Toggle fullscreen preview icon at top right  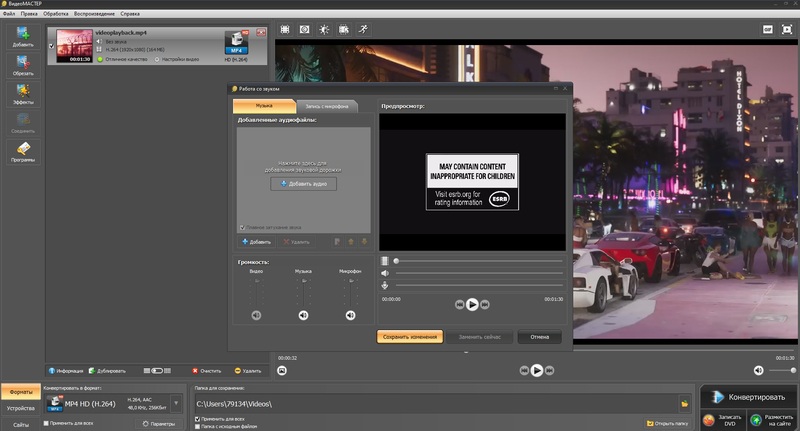coord(787,30)
